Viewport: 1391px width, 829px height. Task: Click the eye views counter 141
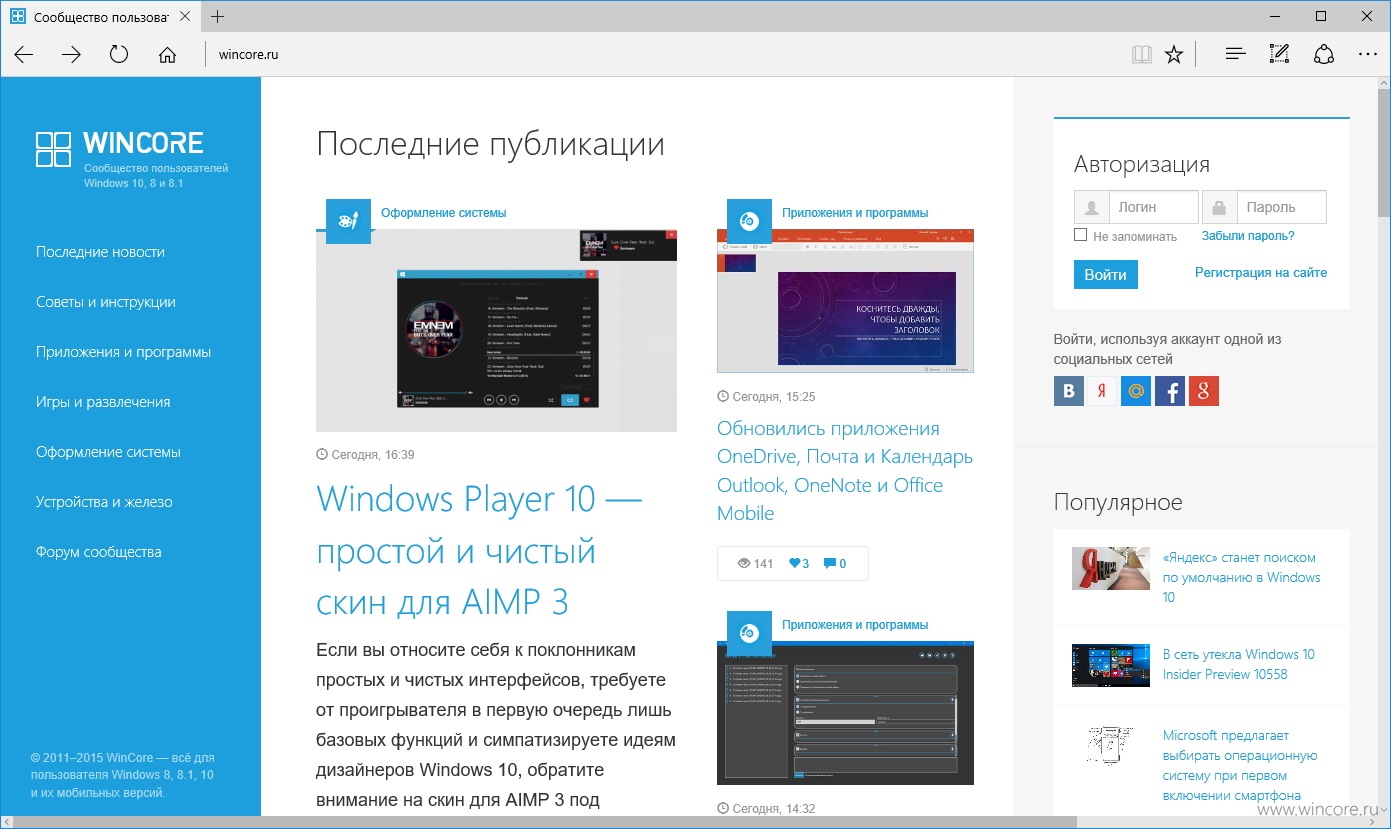click(755, 563)
